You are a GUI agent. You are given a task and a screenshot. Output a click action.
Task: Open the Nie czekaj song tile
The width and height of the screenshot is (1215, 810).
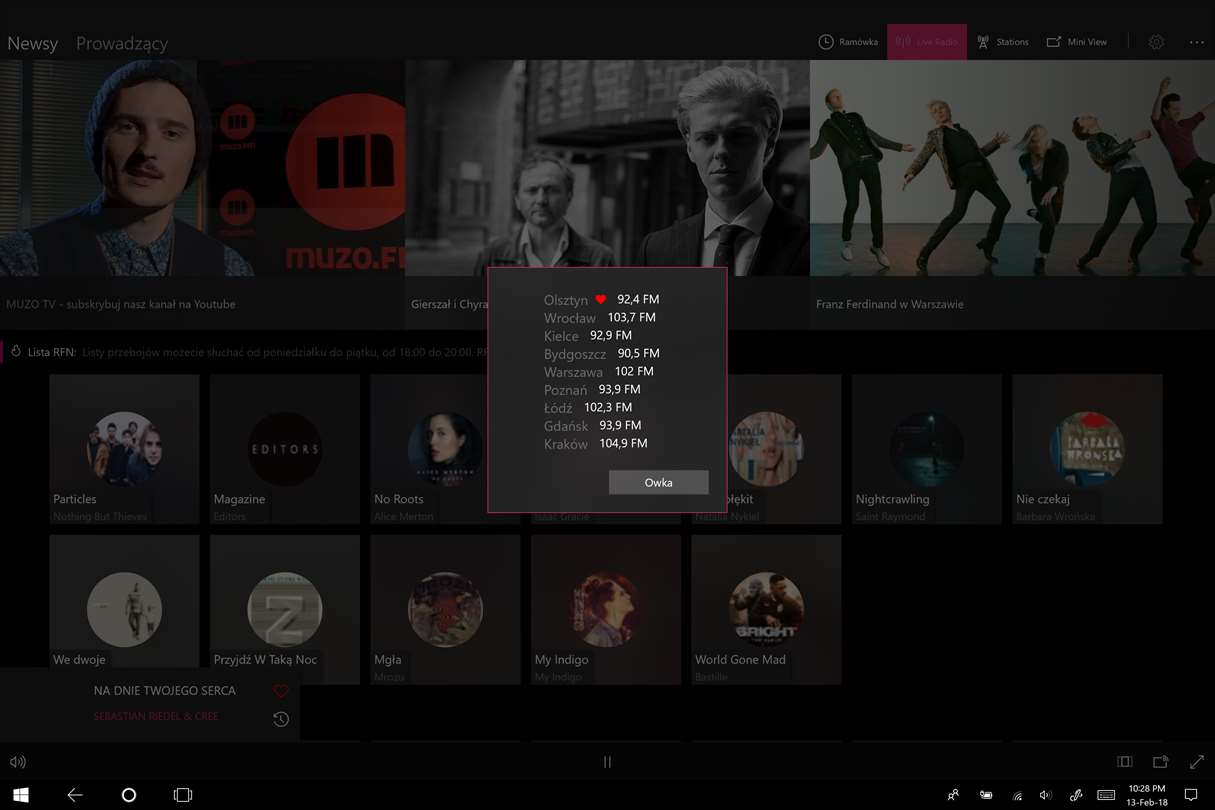click(1087, 449)
